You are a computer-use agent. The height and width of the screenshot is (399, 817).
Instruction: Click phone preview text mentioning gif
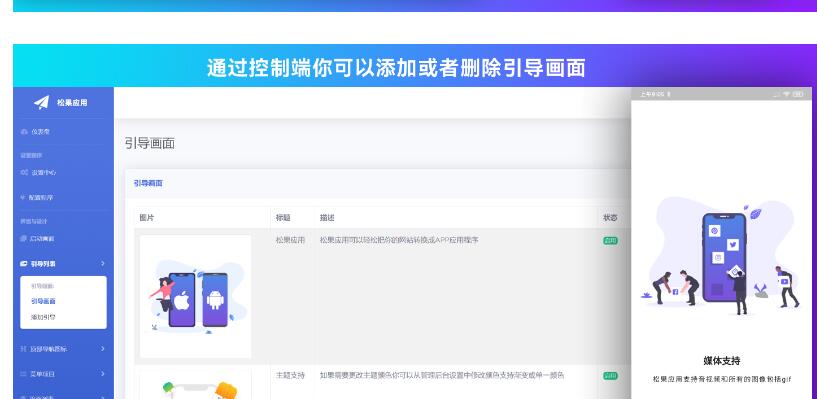click(722, 379)
